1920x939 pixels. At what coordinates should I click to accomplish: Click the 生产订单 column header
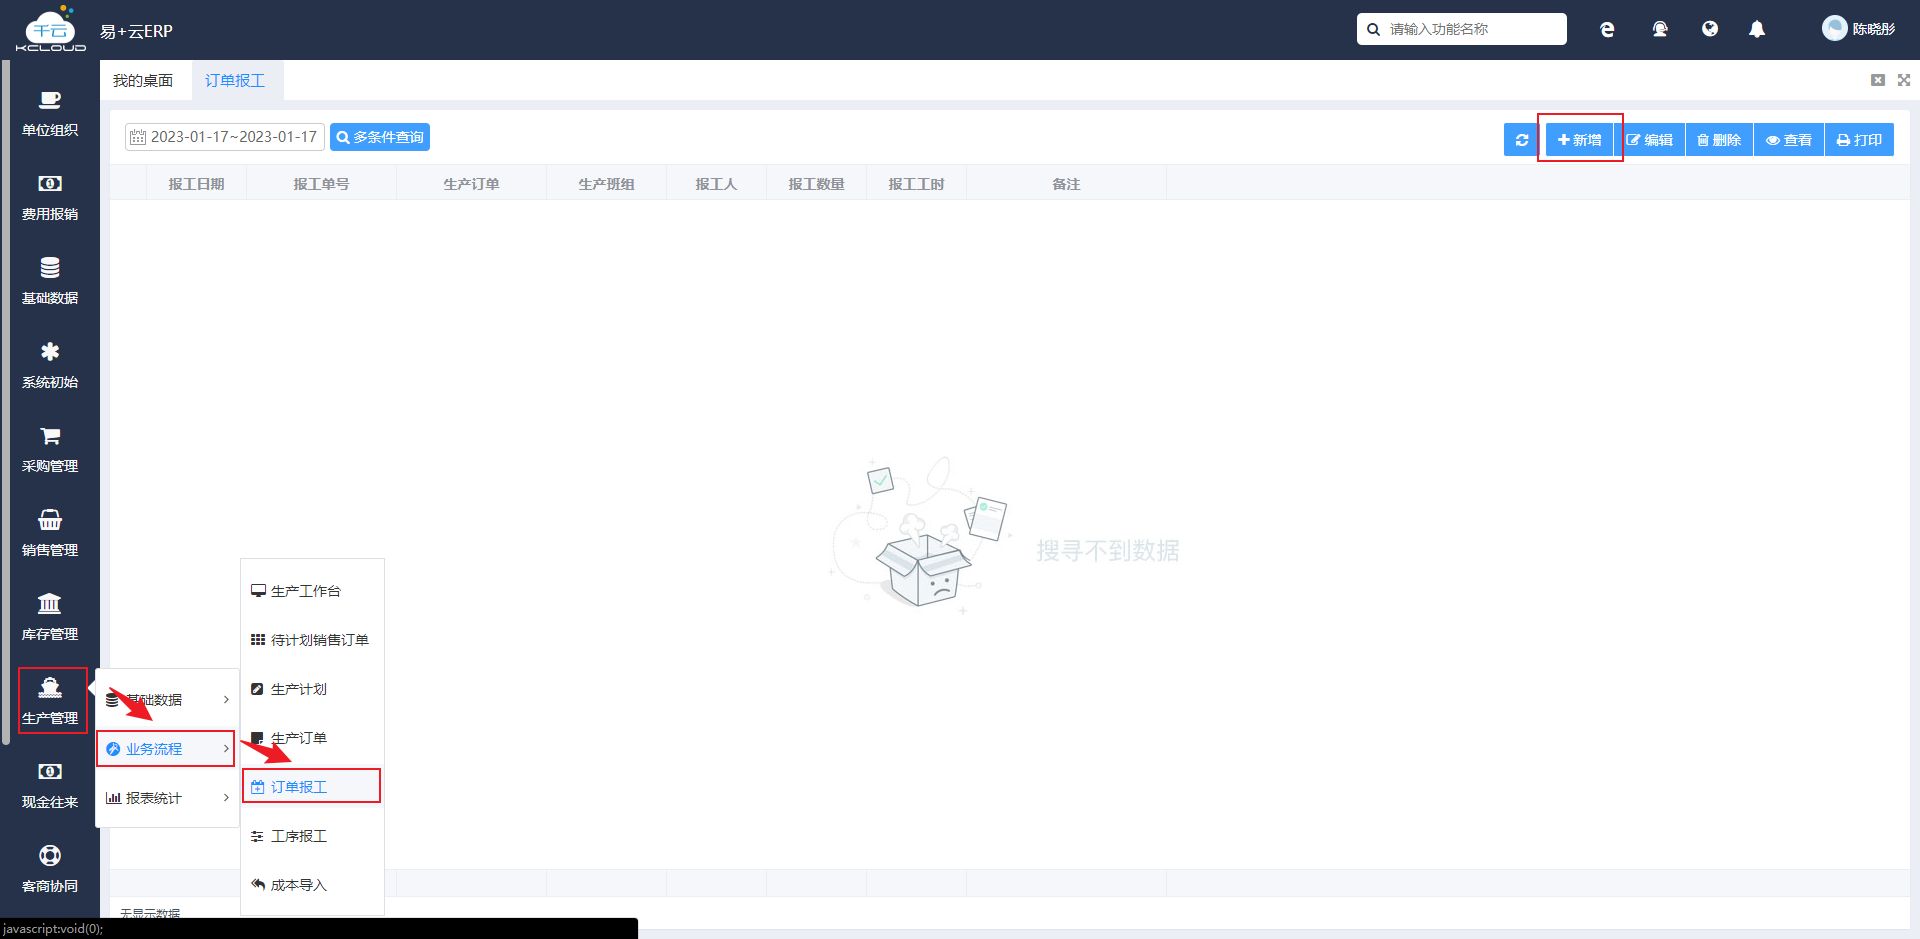pos(472,184)
